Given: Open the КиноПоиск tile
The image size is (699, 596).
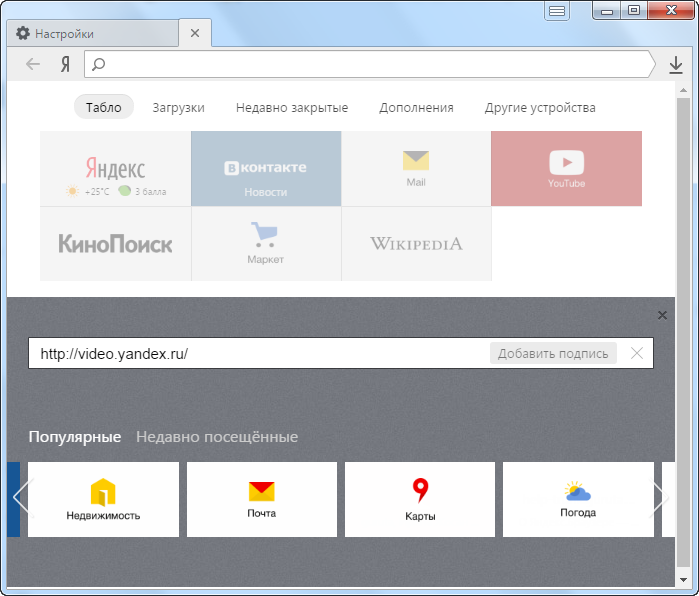Looking at the screenshot, I should click(115, 244).
